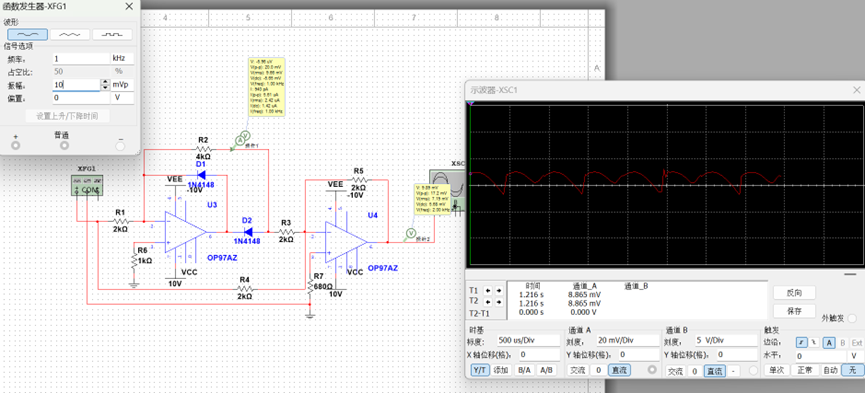Image resolution: width=865 pixels, height=393 pixels.
Task: Open the offset unit V dropdown
Action: click(122, 98)
